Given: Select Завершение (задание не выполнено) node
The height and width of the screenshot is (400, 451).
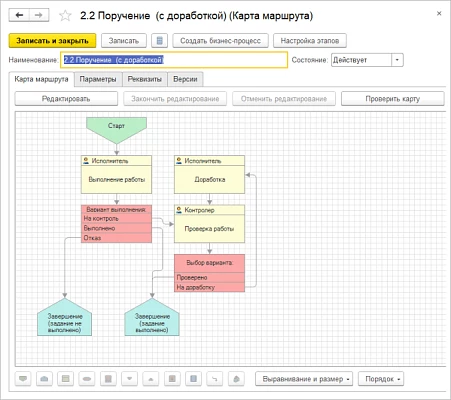Looking at the screenshot, I should [x=65, y=317].
